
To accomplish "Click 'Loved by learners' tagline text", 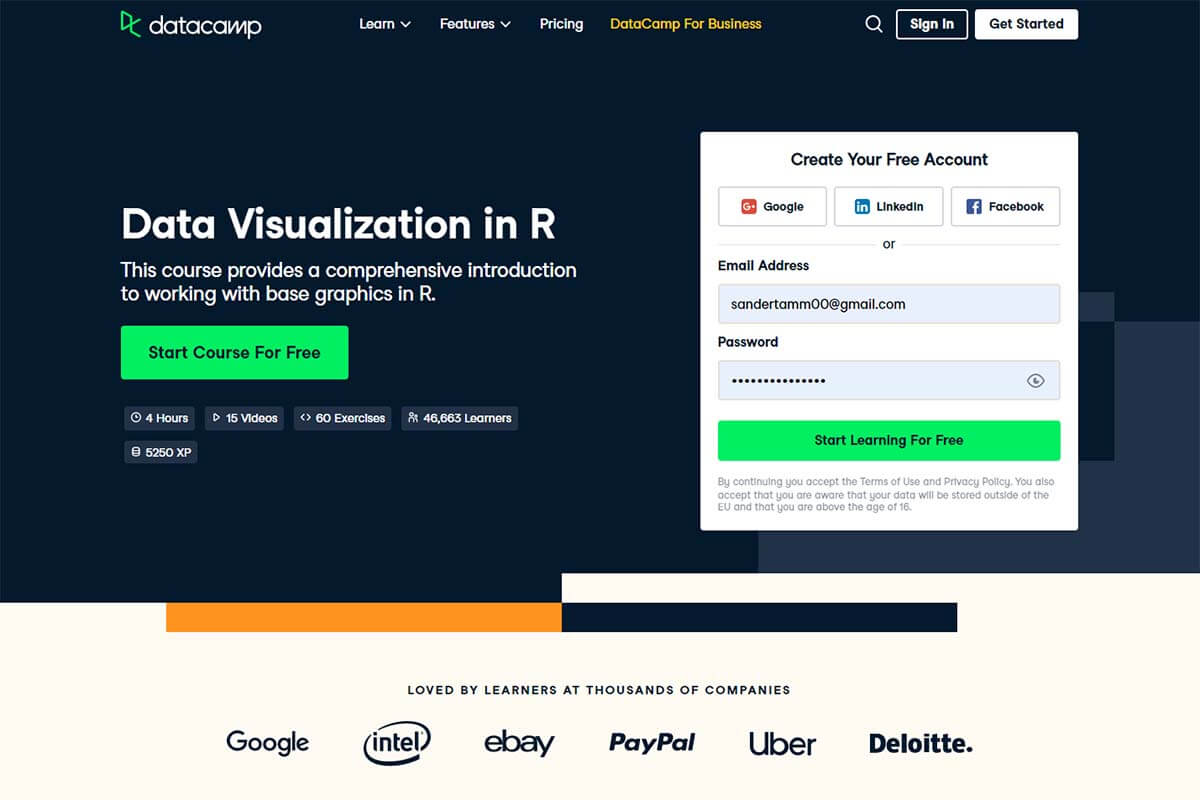I will pos(599,690).
